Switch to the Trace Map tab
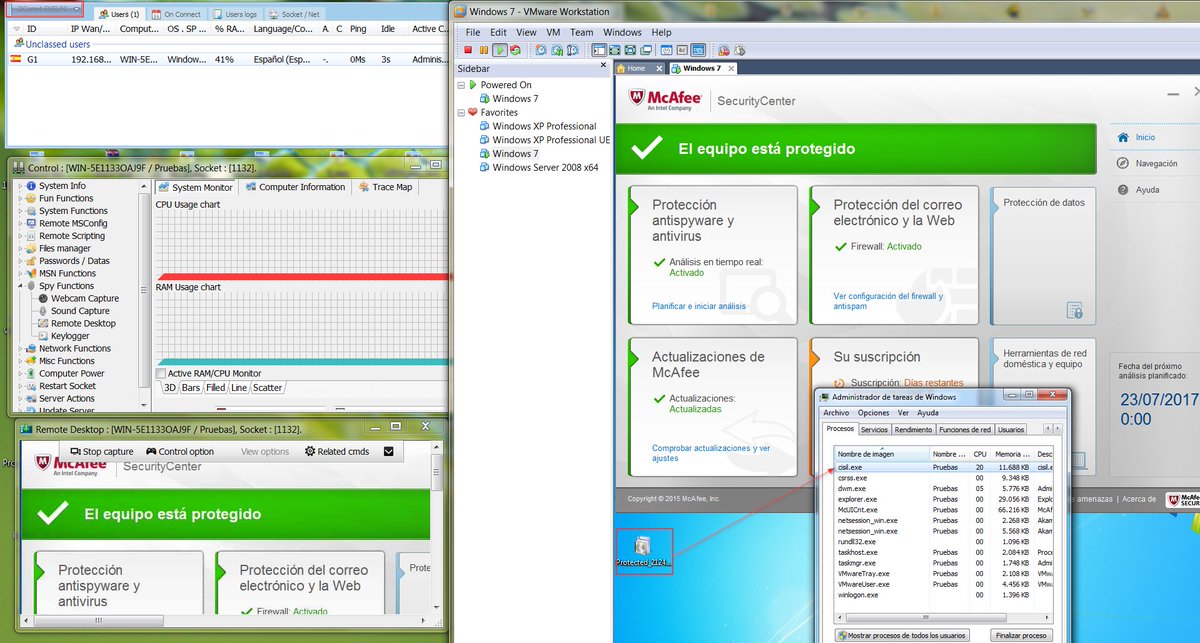The height and width of the screenshot is (643, 1200). pyautogui.click(x=385, y=187)
